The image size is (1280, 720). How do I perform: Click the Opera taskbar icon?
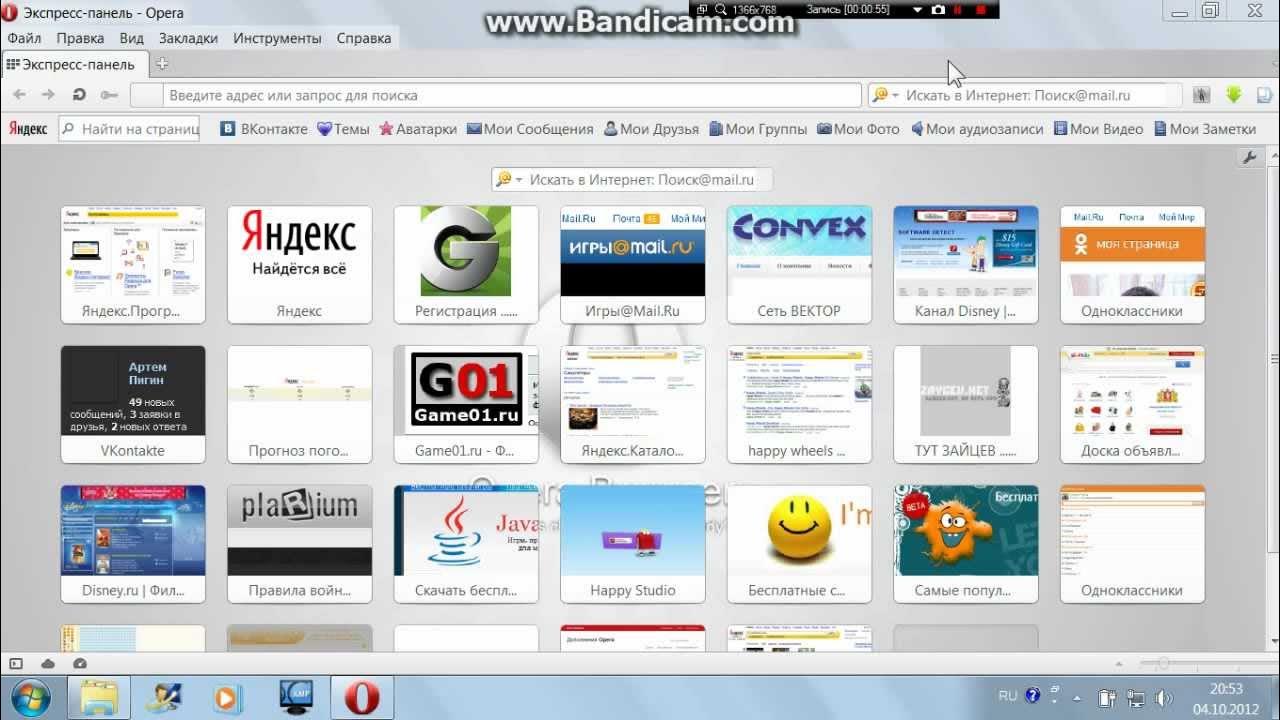(362, 697)
